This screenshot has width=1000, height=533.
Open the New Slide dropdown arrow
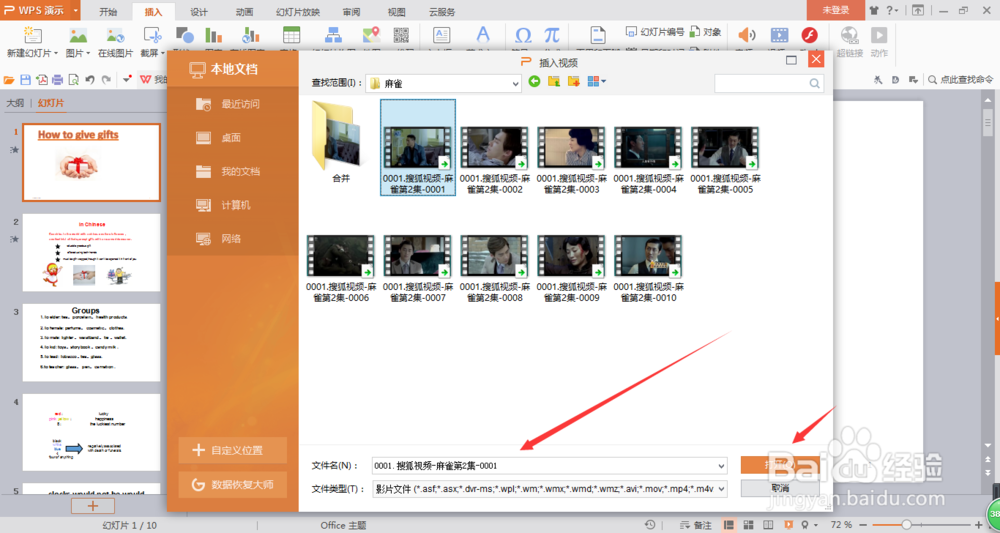click(56, 54)
